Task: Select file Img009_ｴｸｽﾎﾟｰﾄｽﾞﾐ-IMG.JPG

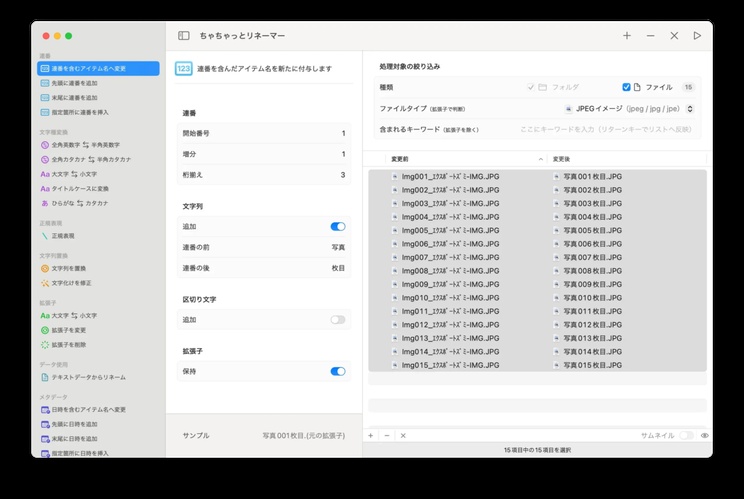Action: (450, 285)
